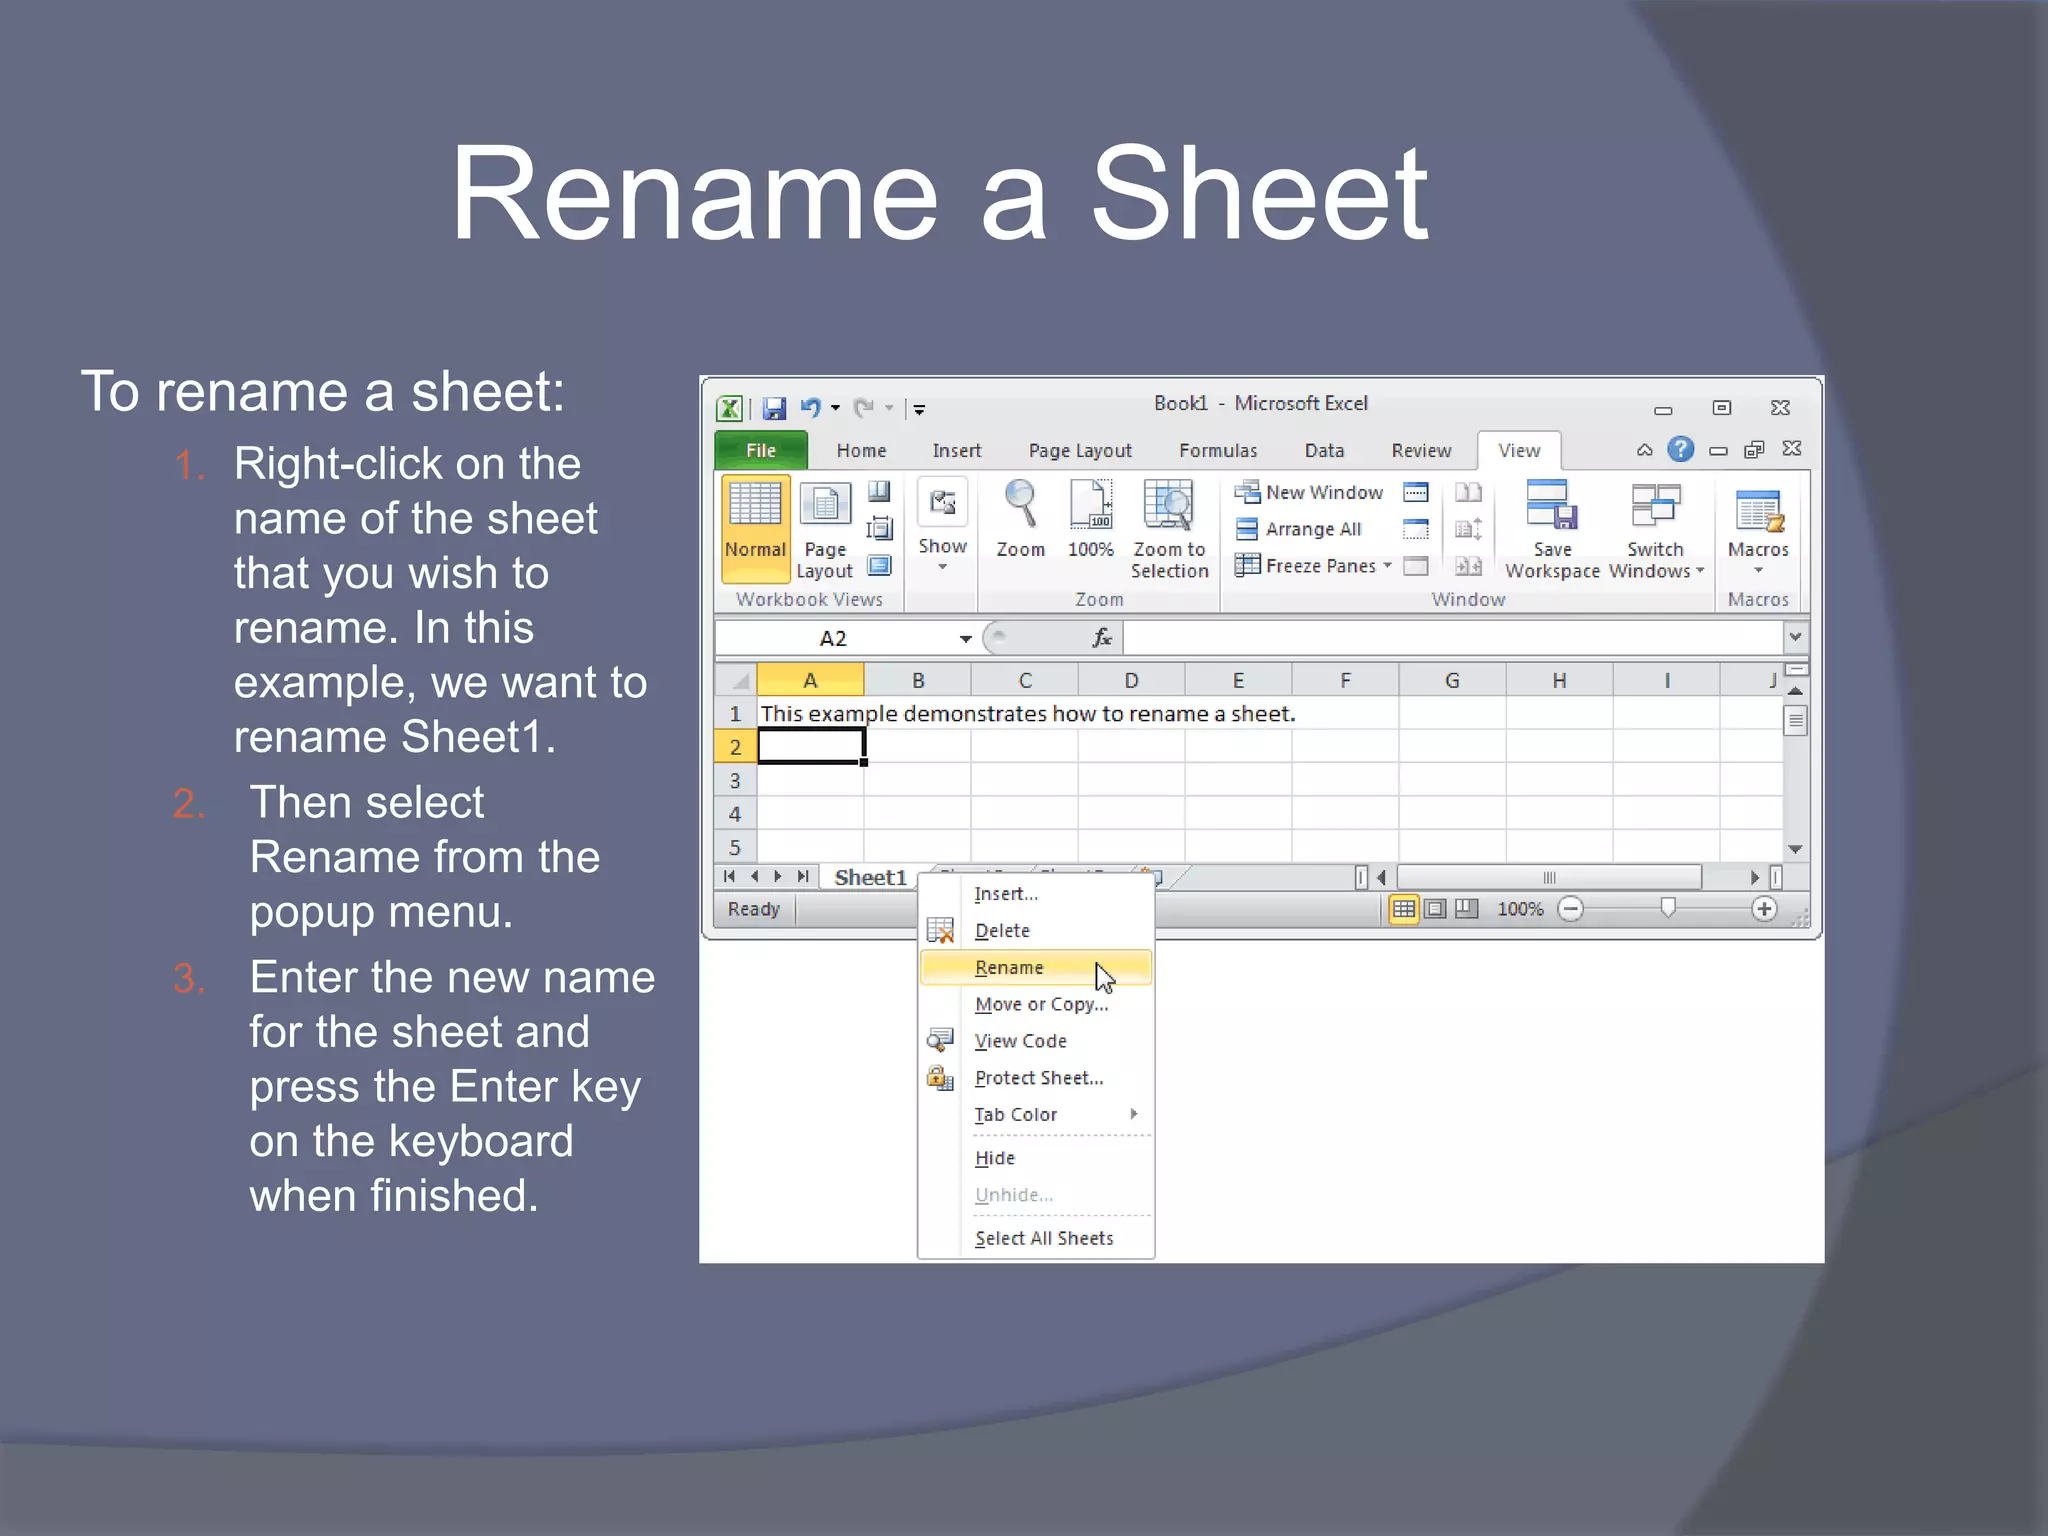Click the Normal workbook view button
Viewport: 2048px width, 1536px height.
tap(755, 528)
